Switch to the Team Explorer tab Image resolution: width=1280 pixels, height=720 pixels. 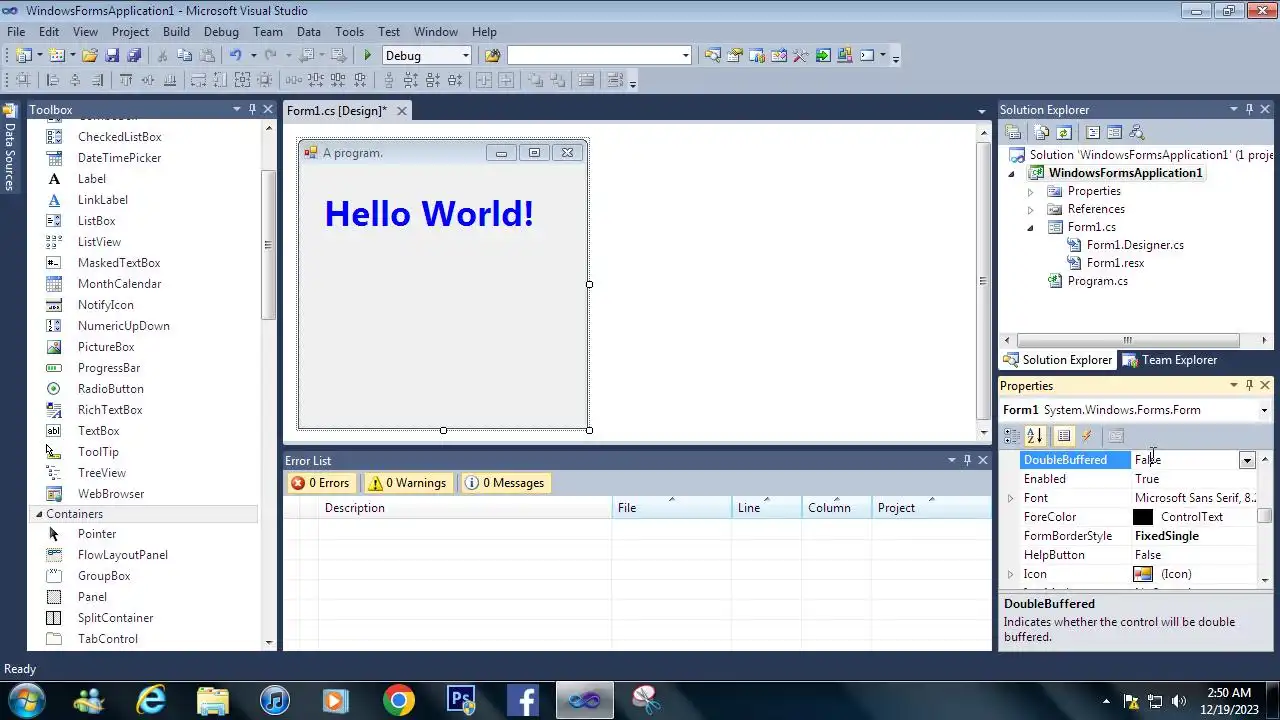(x=1170, y=360)
